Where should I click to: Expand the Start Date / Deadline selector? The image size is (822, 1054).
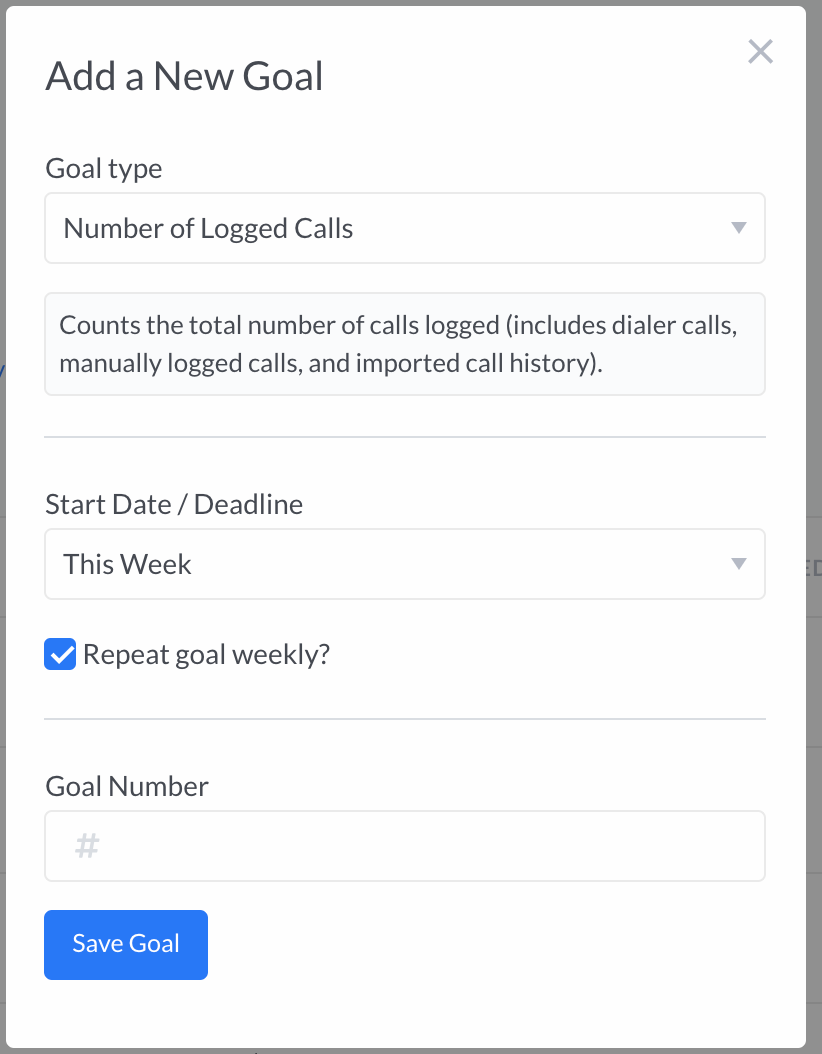(405, 564)
